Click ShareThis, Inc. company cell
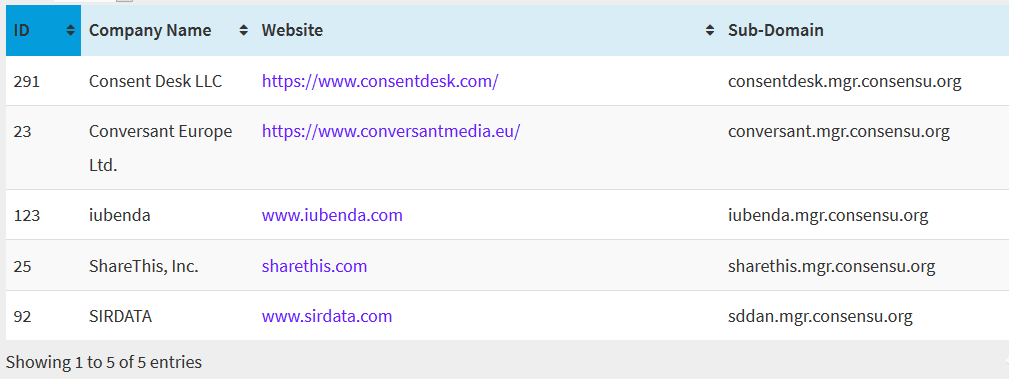 click(x=167, y=266)
